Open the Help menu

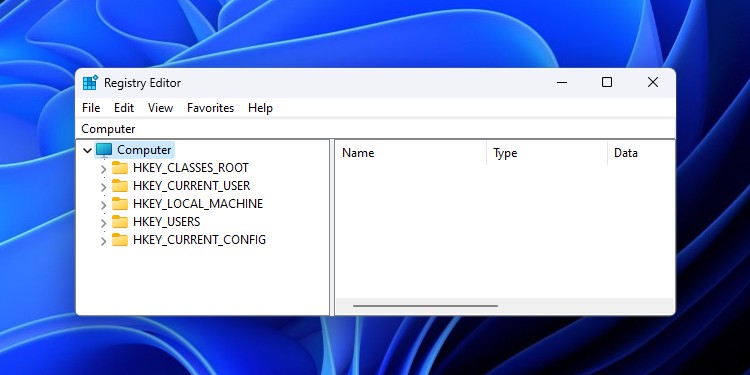(260, 108)
